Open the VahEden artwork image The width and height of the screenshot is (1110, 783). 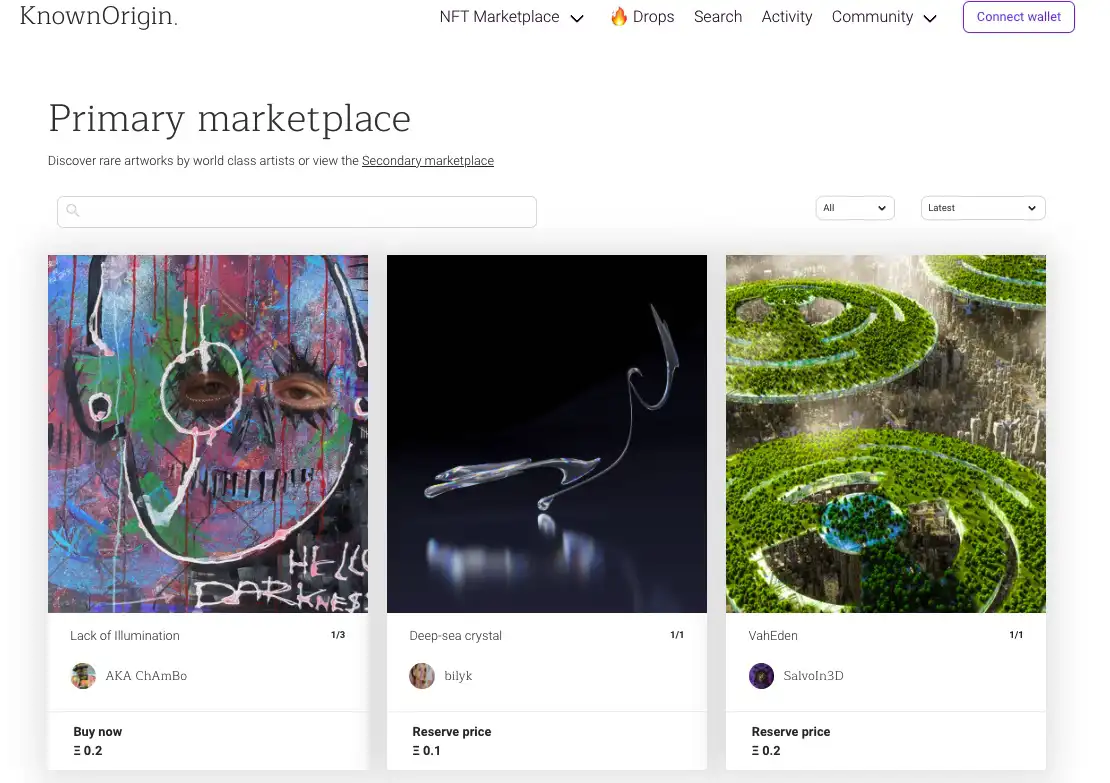click(x=886, y=433)
